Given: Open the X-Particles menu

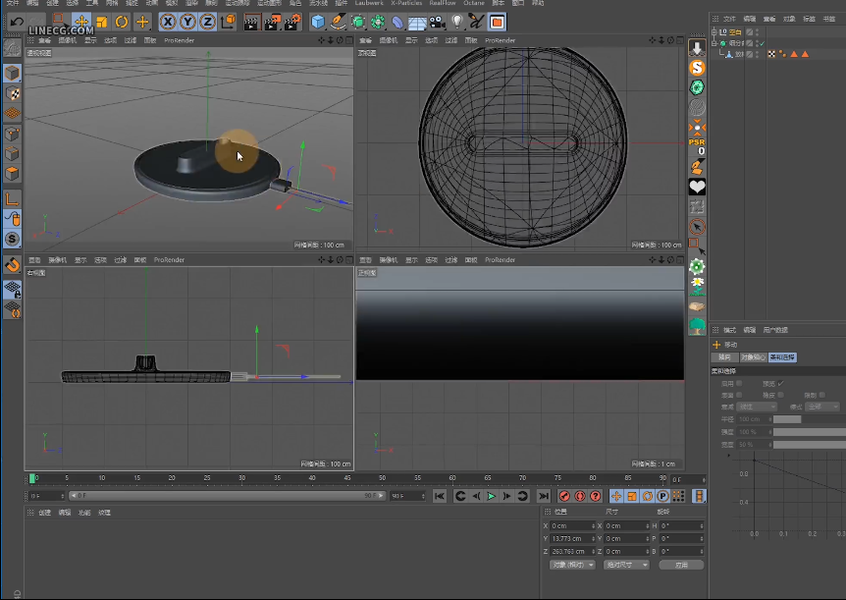Looking at the screenshot, I should (x=406, y=4).
